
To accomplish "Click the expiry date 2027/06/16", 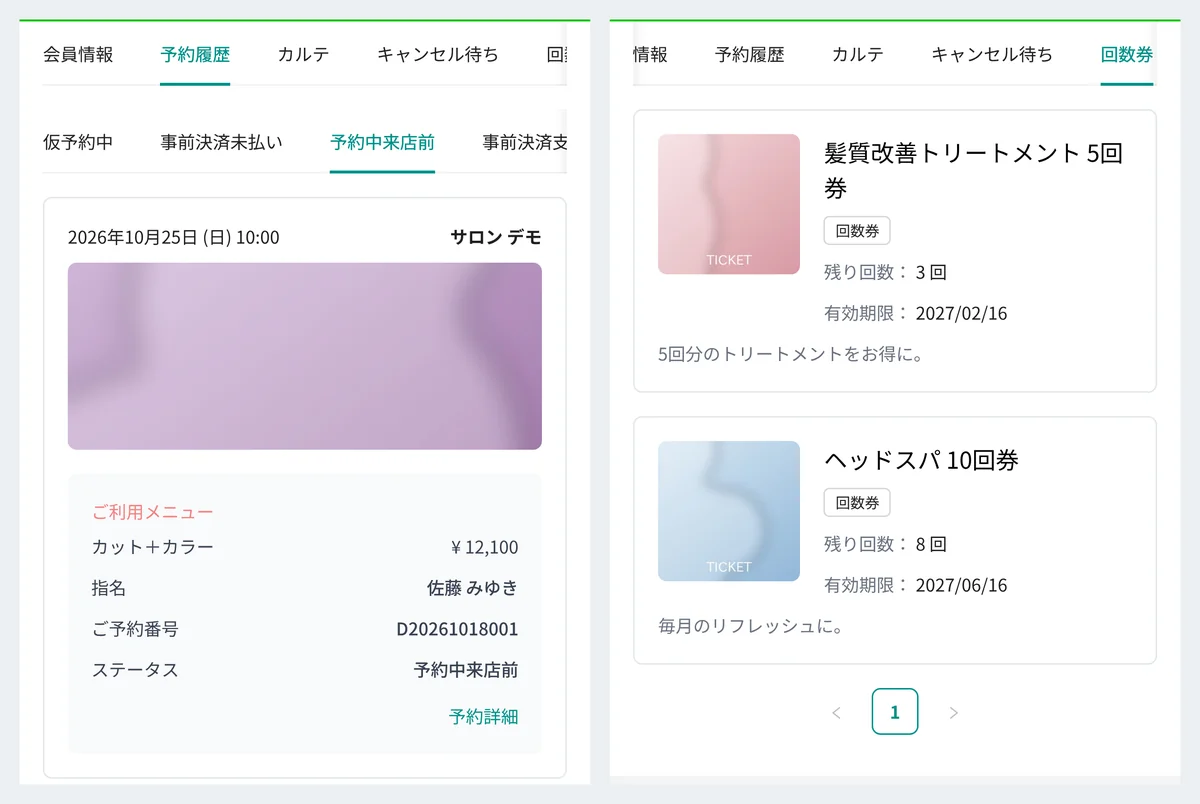I will [x=961, y=585].
